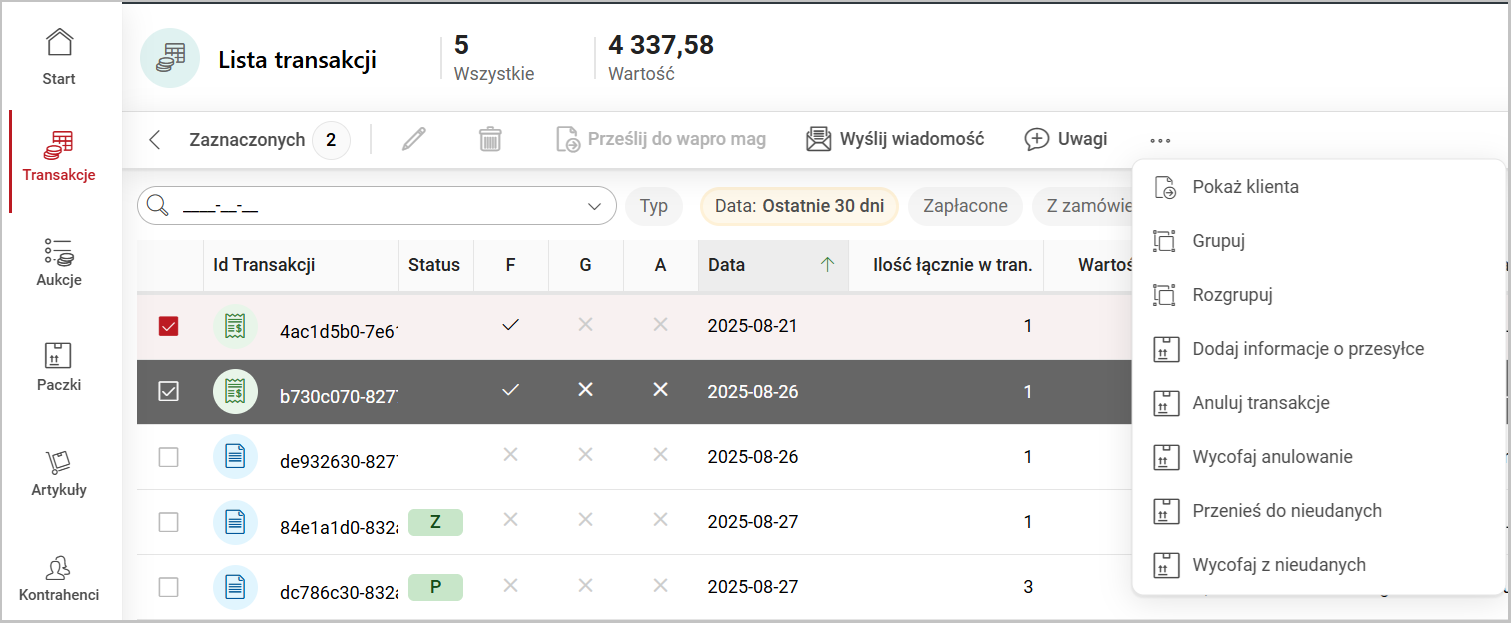This screenshot has width=1511, height=623.
Task: Click the trash delete icon in toolbar
Action: 490,139
